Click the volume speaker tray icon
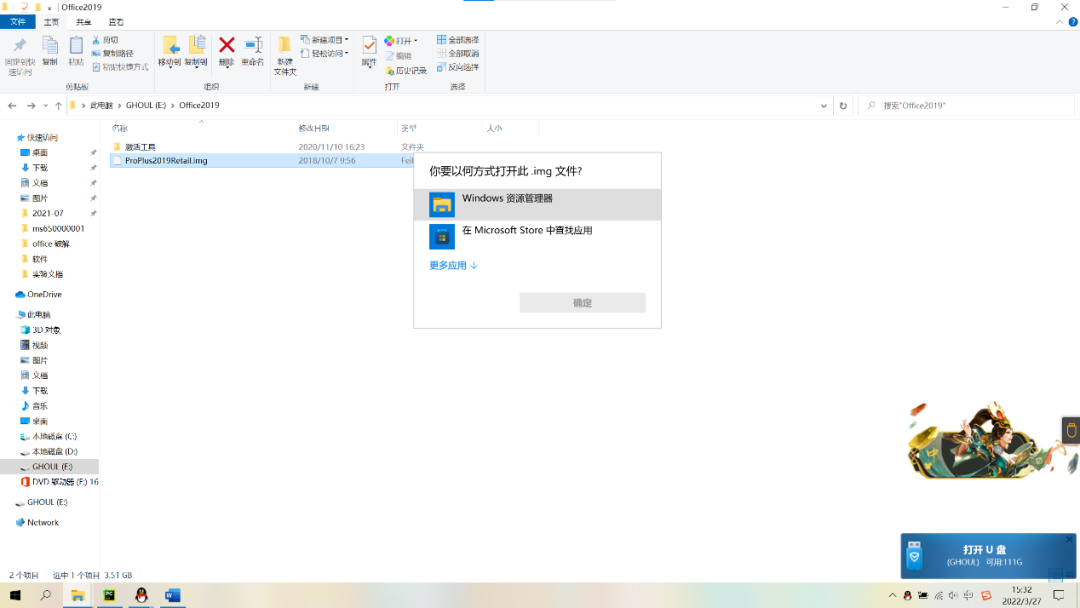This screenshot has width=1080, height=608. click(953, 596)
